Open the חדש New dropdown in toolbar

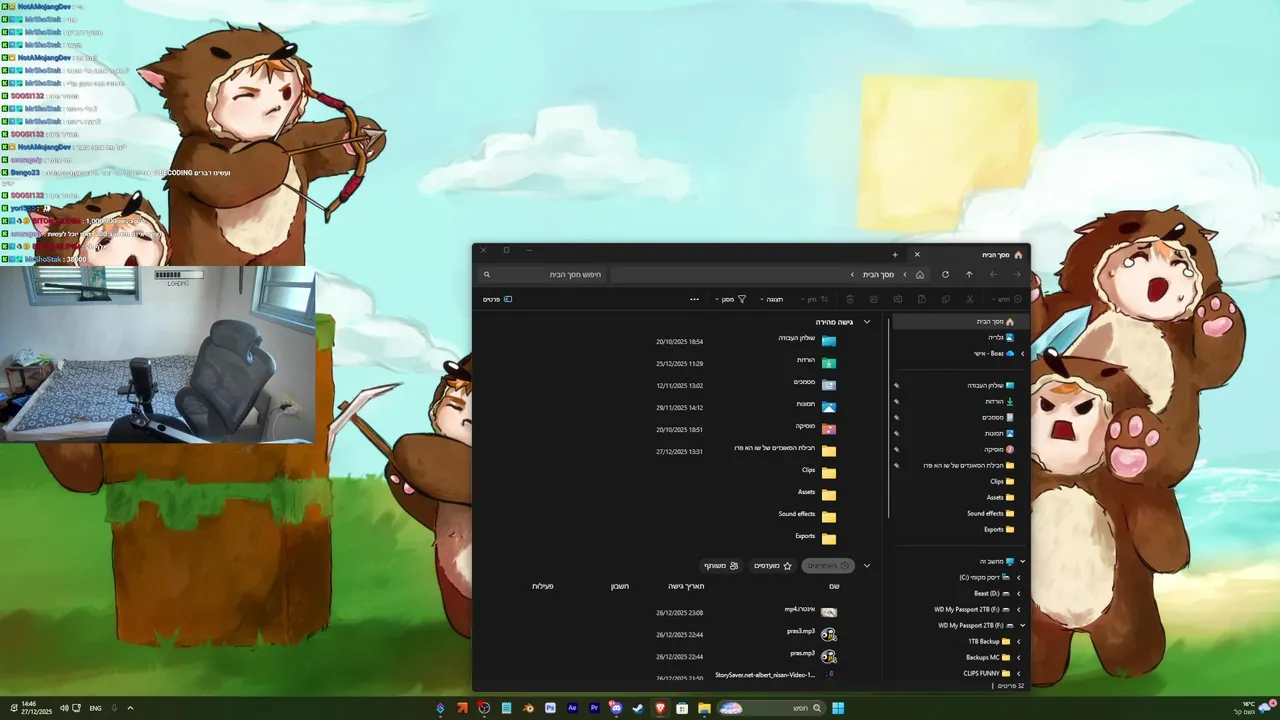1007,299
